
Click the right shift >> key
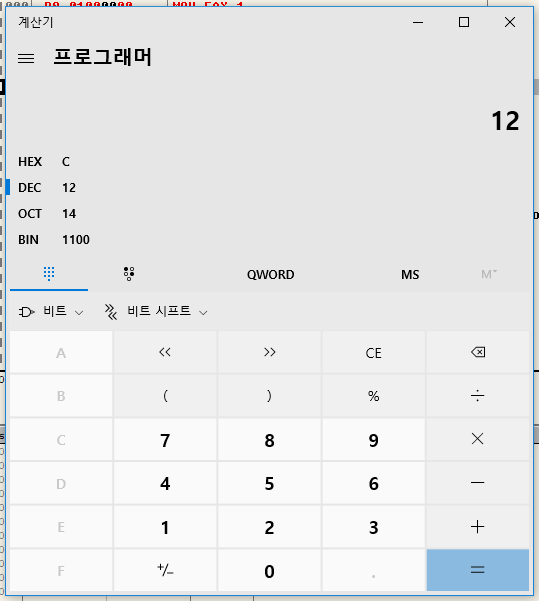tap(270, 352)
